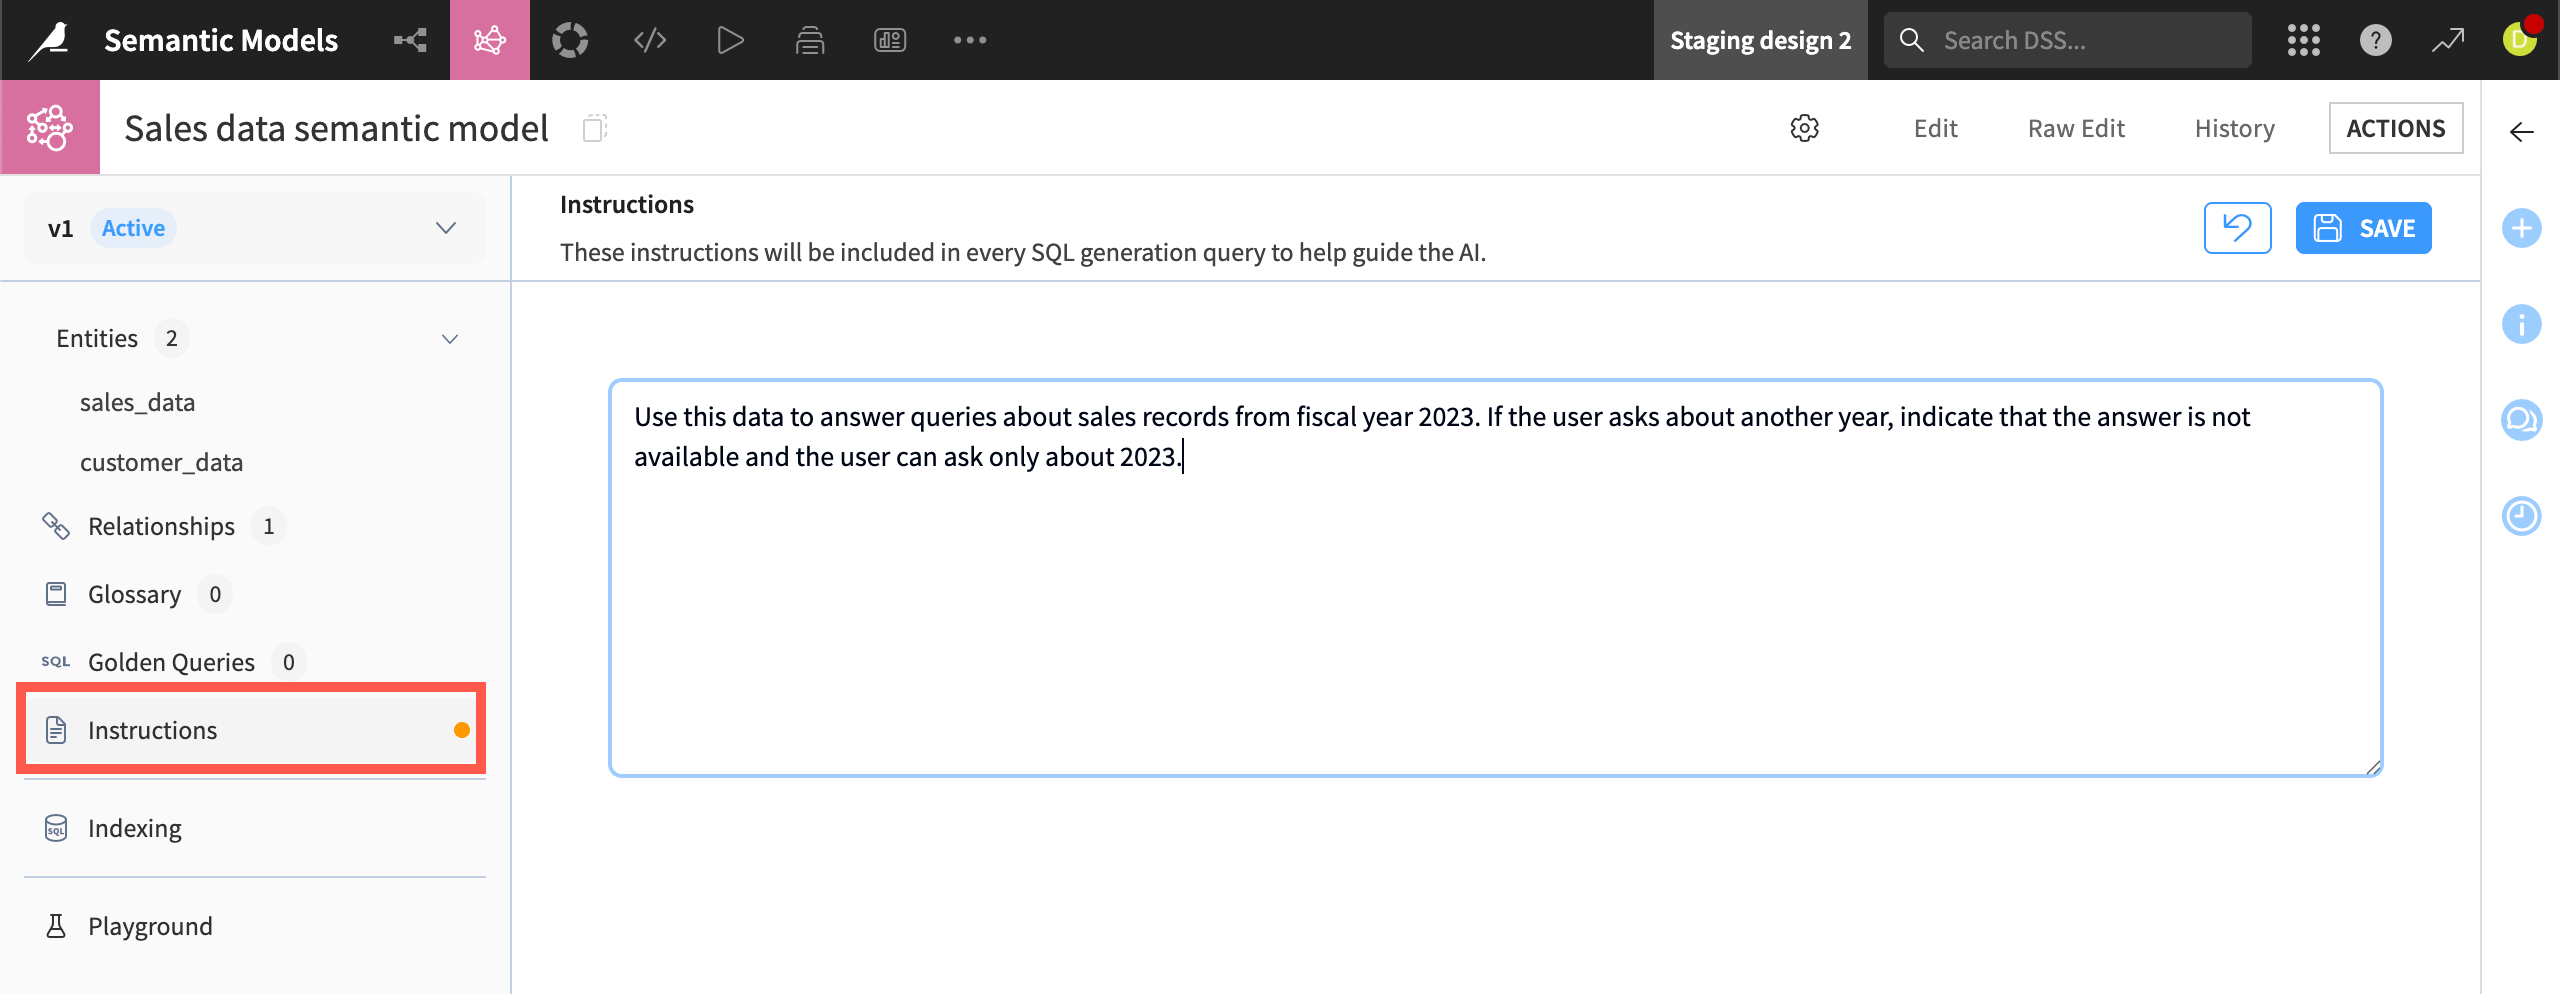Open the semantic model settings gear
The height and width of the screenshot is (994, 2560).
[1804, 128]
